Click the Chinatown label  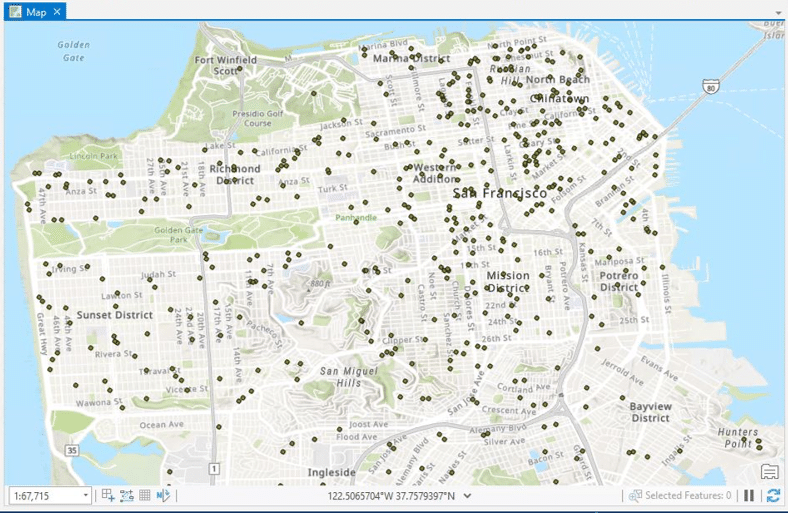point(559,98)
